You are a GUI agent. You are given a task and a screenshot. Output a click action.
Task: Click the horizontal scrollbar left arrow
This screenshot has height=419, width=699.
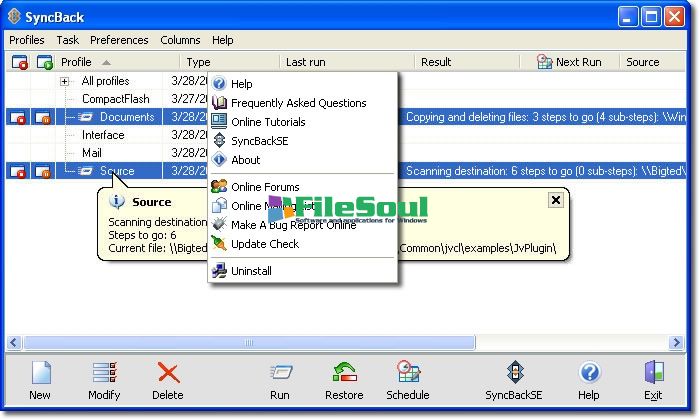click(14, 342)
